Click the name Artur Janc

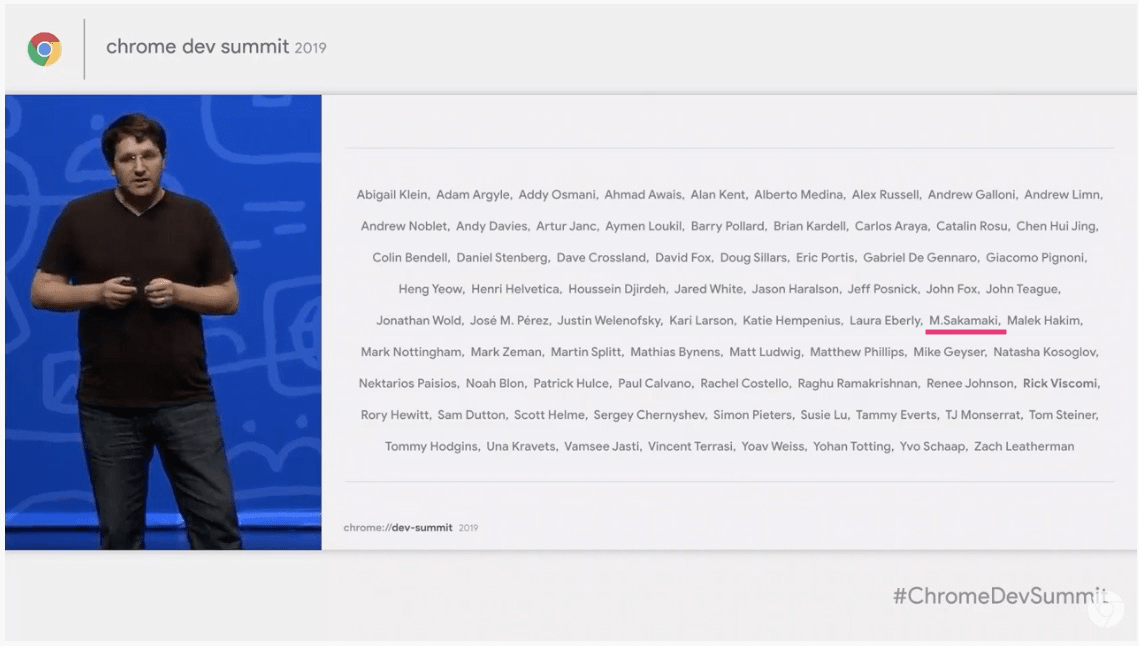tap(566, 226)
